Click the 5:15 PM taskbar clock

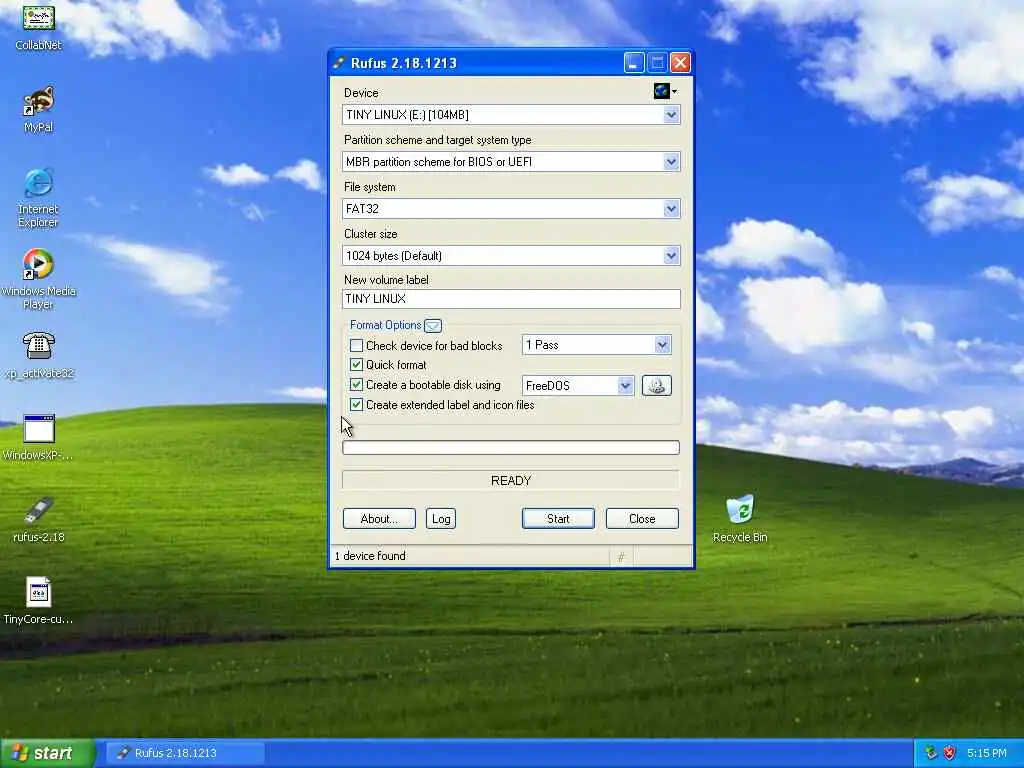tap(987, 753)
